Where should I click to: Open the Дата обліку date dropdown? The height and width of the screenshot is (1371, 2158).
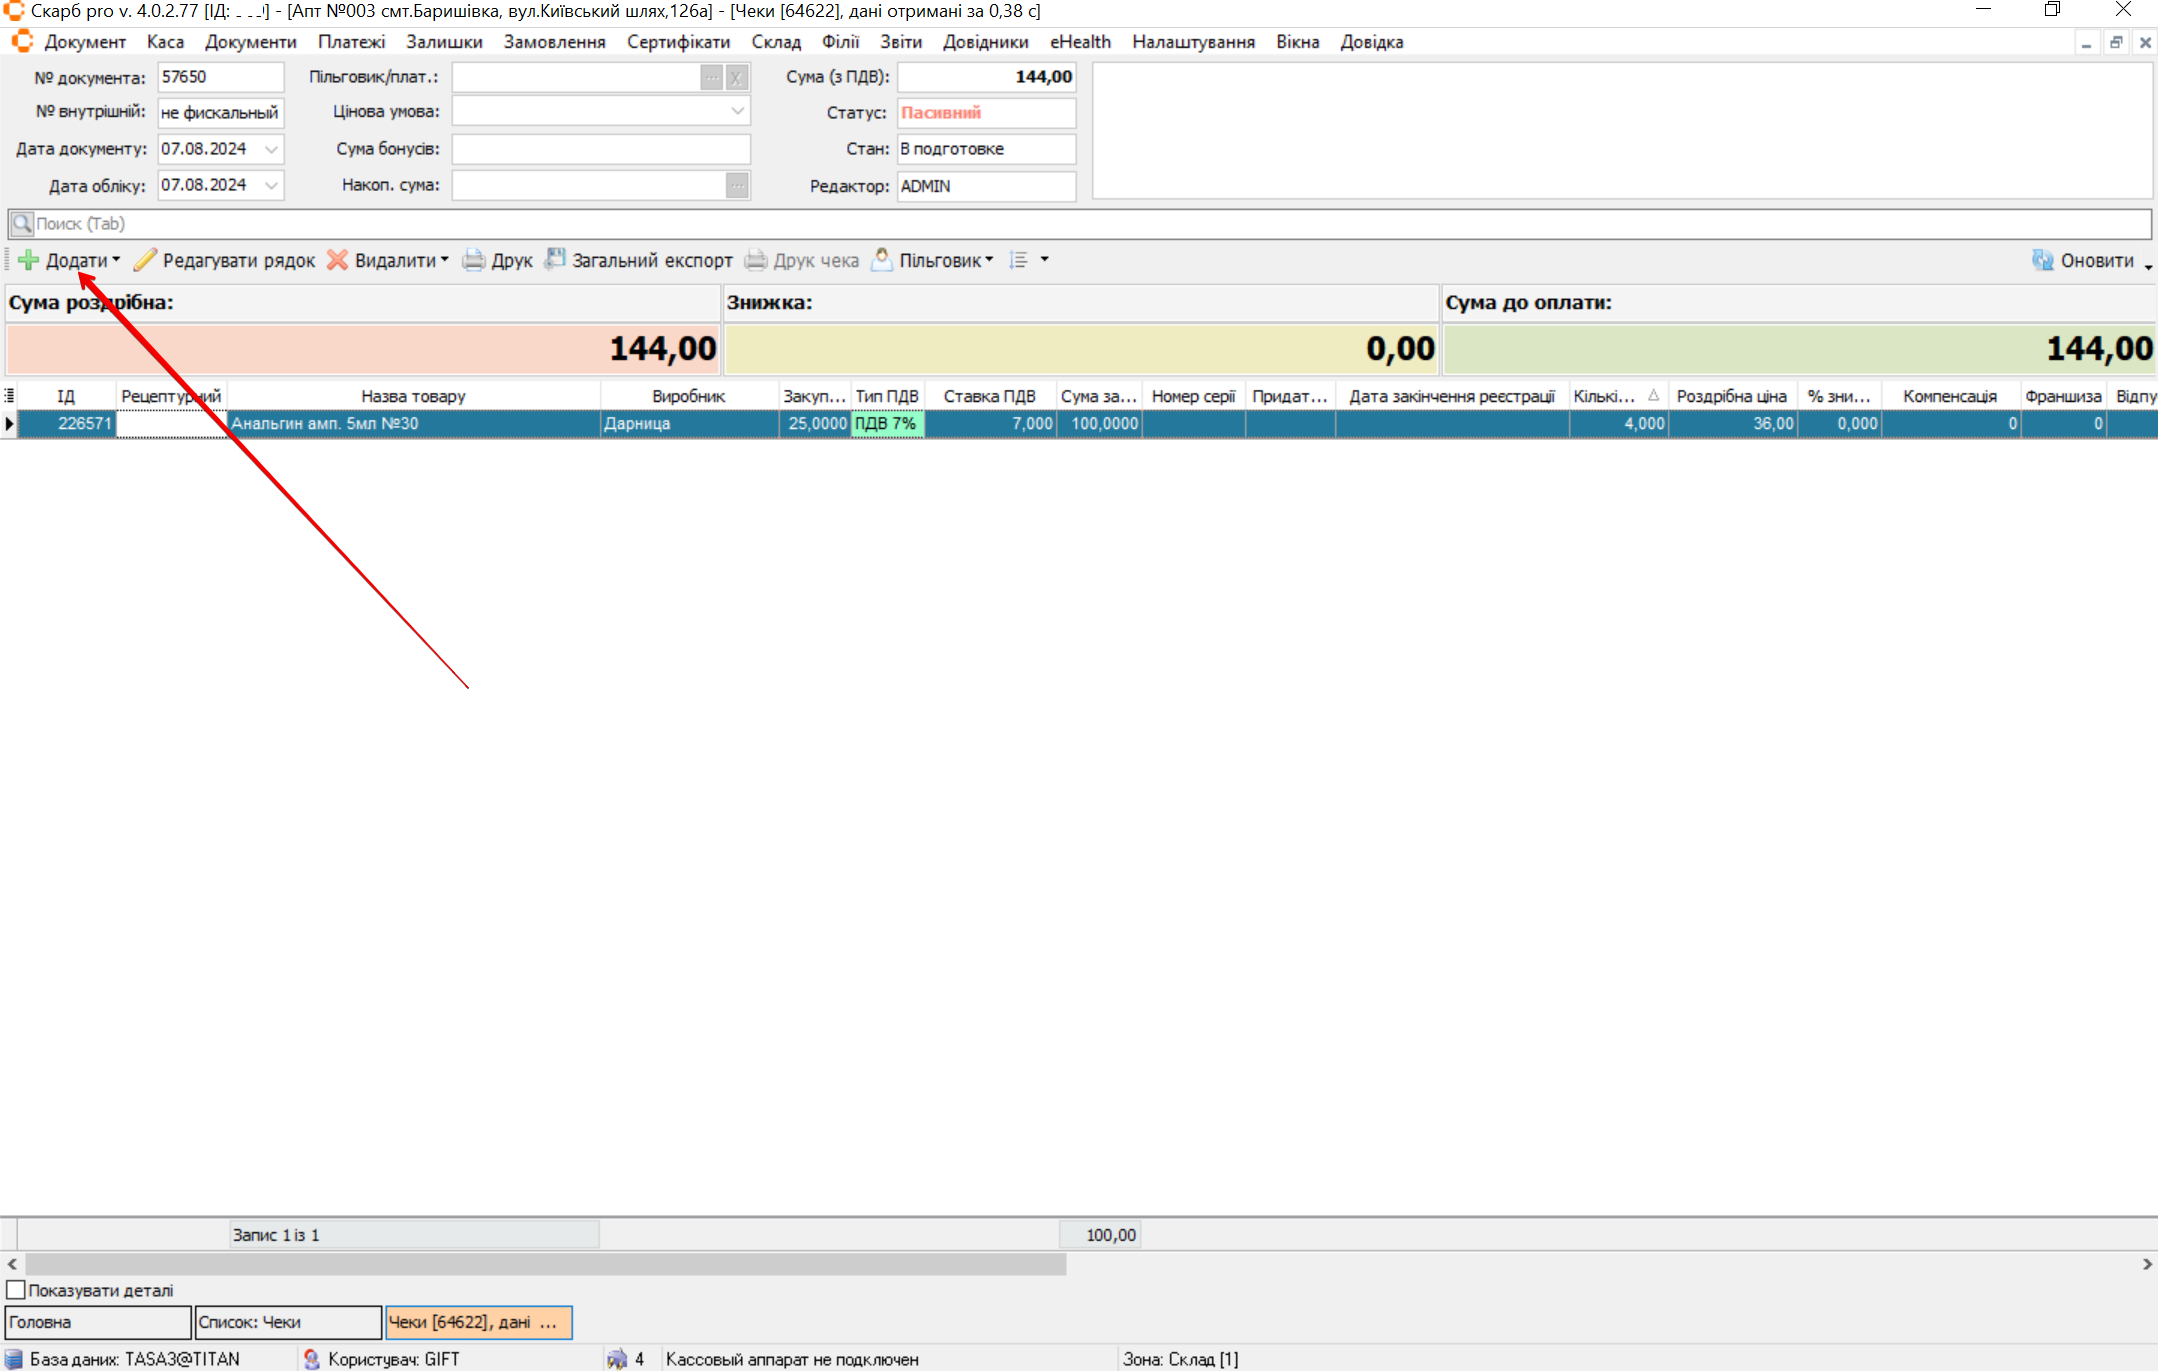(x=271, y=185)
